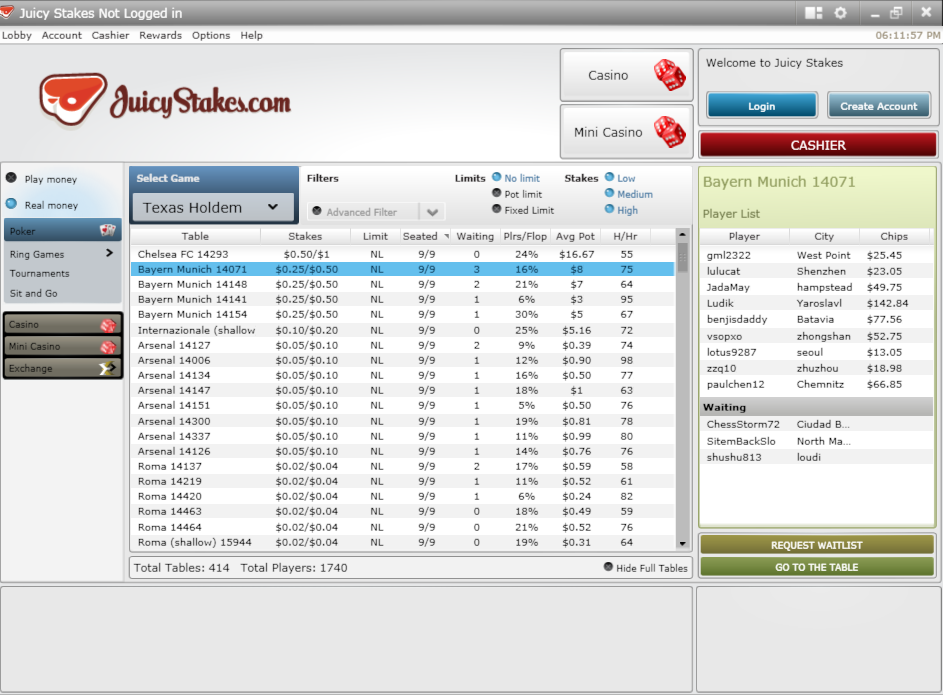943x695 pixels.
Task: Select the Bayern Munich 14154 table row
Action: click(402, 314)
